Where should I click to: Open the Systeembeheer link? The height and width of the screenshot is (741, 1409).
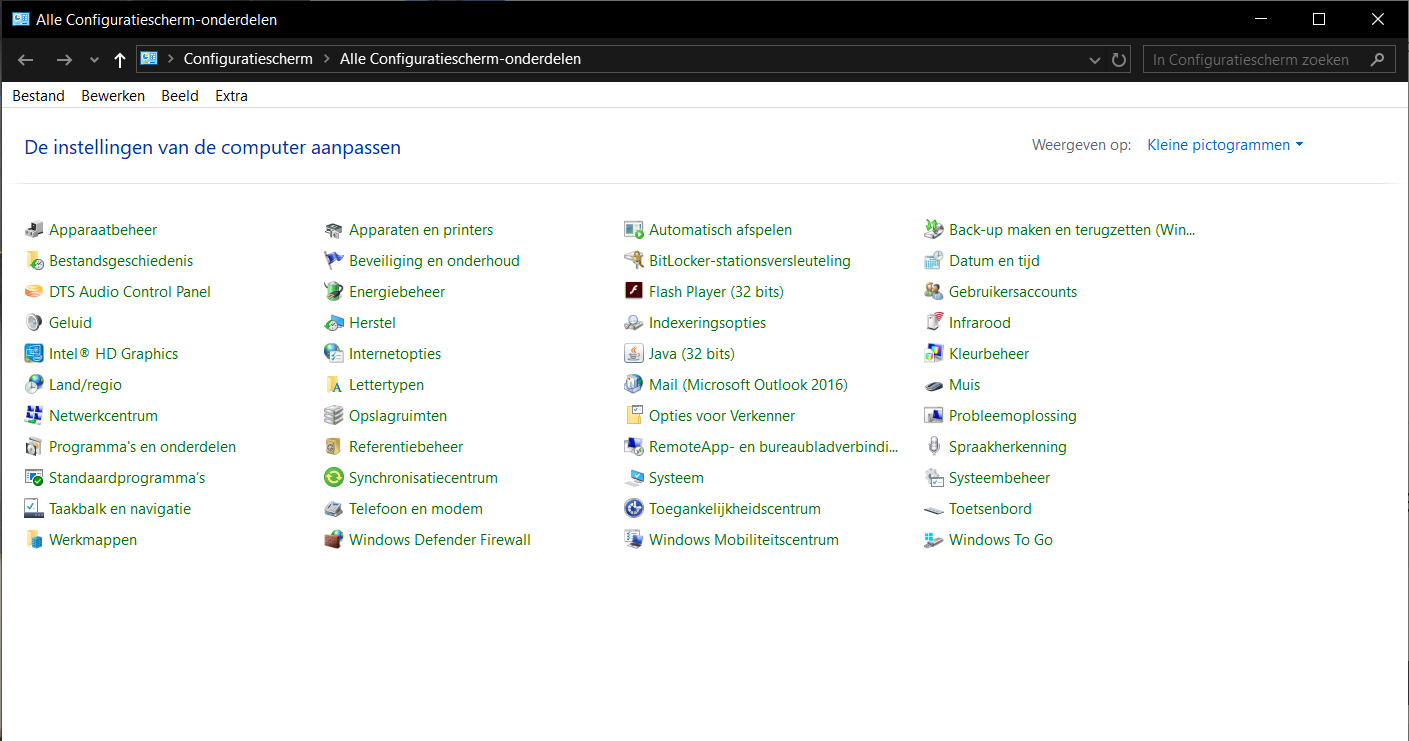coord(1000,478)
